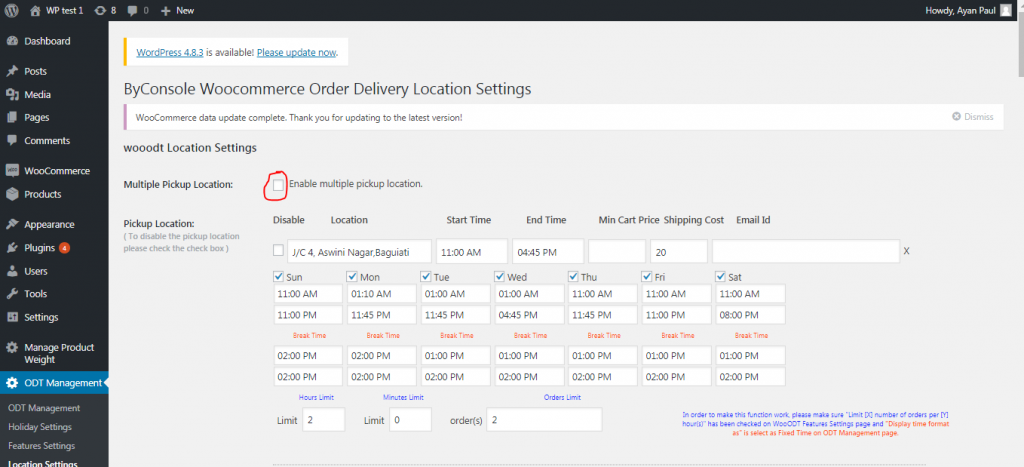Click the Dismiss circle-x icon
1024x467 pixels.
coord(957,117)
